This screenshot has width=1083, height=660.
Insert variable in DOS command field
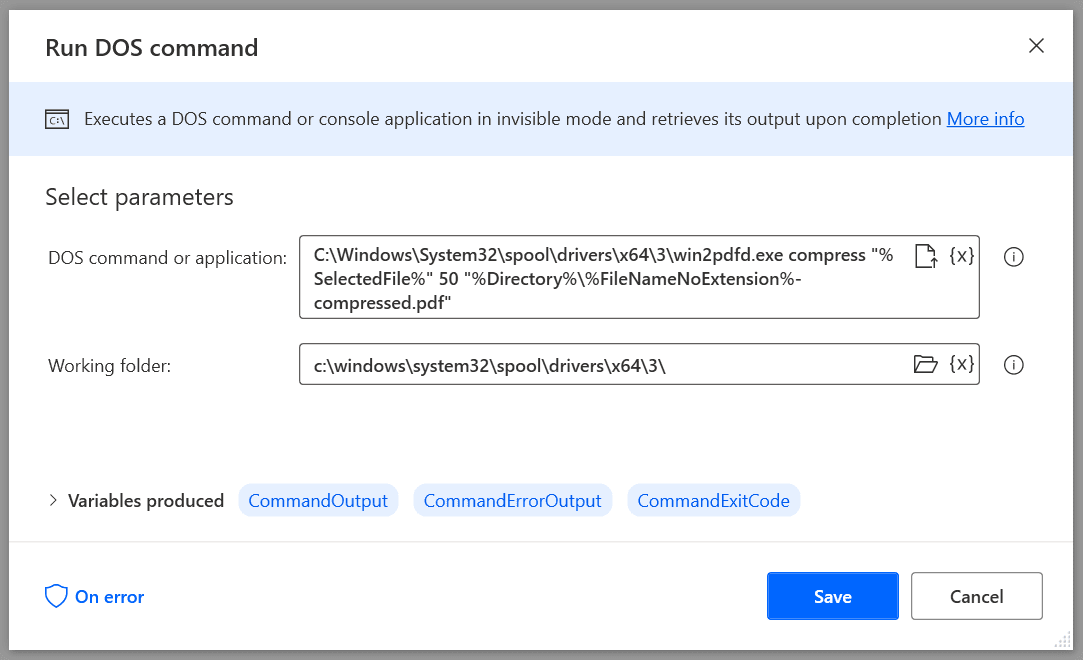click(961, 255)
